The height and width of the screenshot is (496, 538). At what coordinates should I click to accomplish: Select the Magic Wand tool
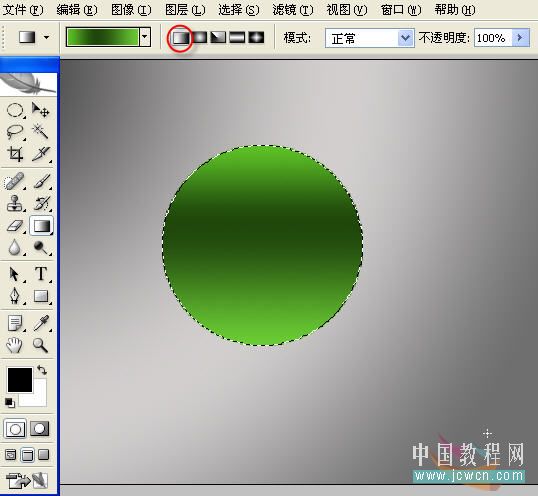tap(41, 132)
